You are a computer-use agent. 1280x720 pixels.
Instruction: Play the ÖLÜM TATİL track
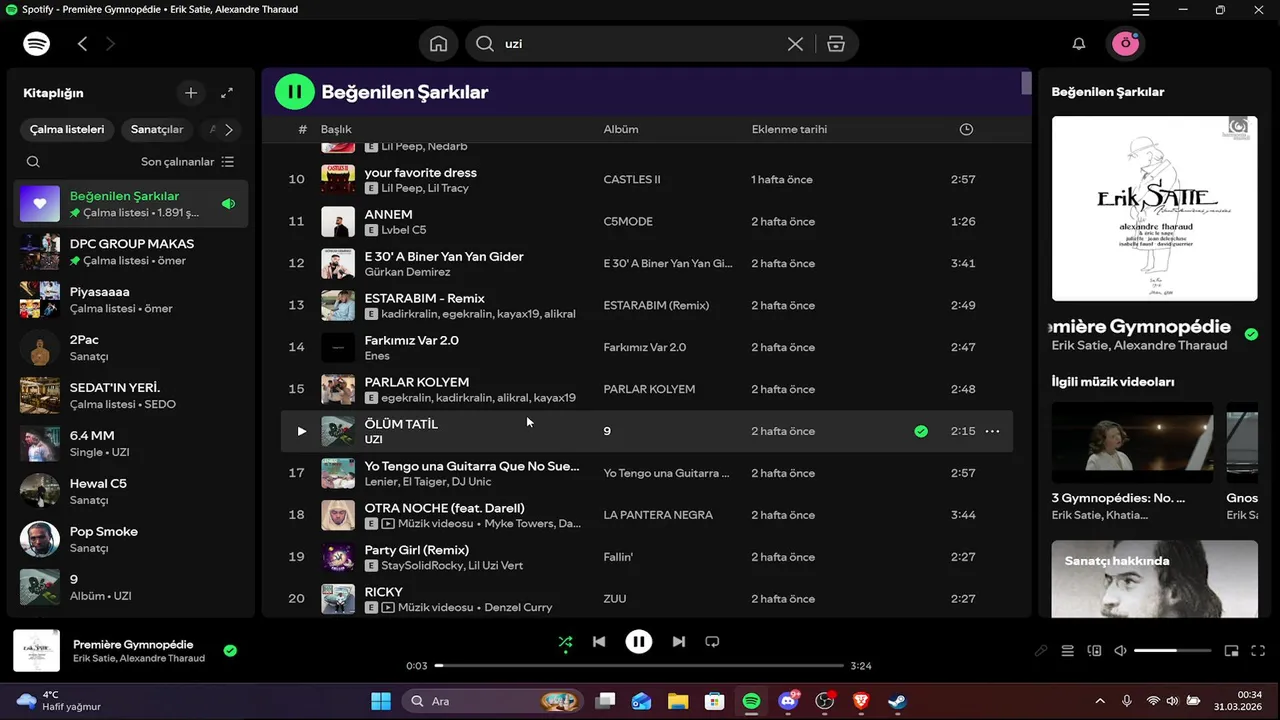[301, 431]
